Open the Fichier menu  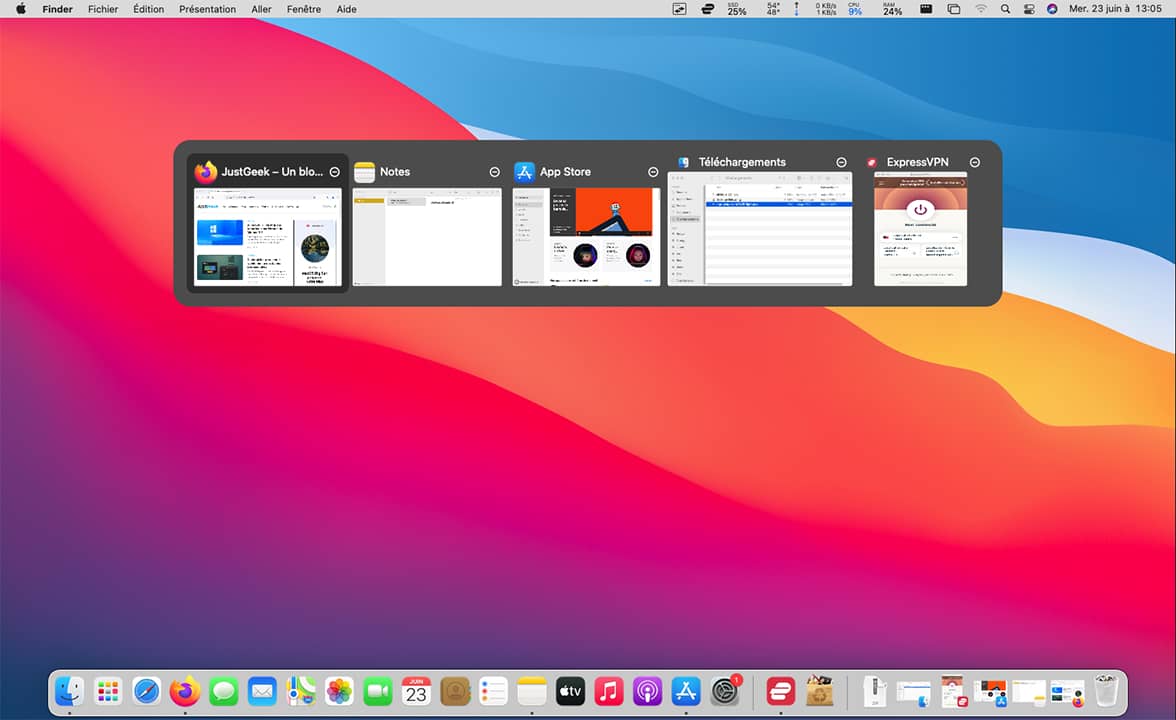click(103, 9)
